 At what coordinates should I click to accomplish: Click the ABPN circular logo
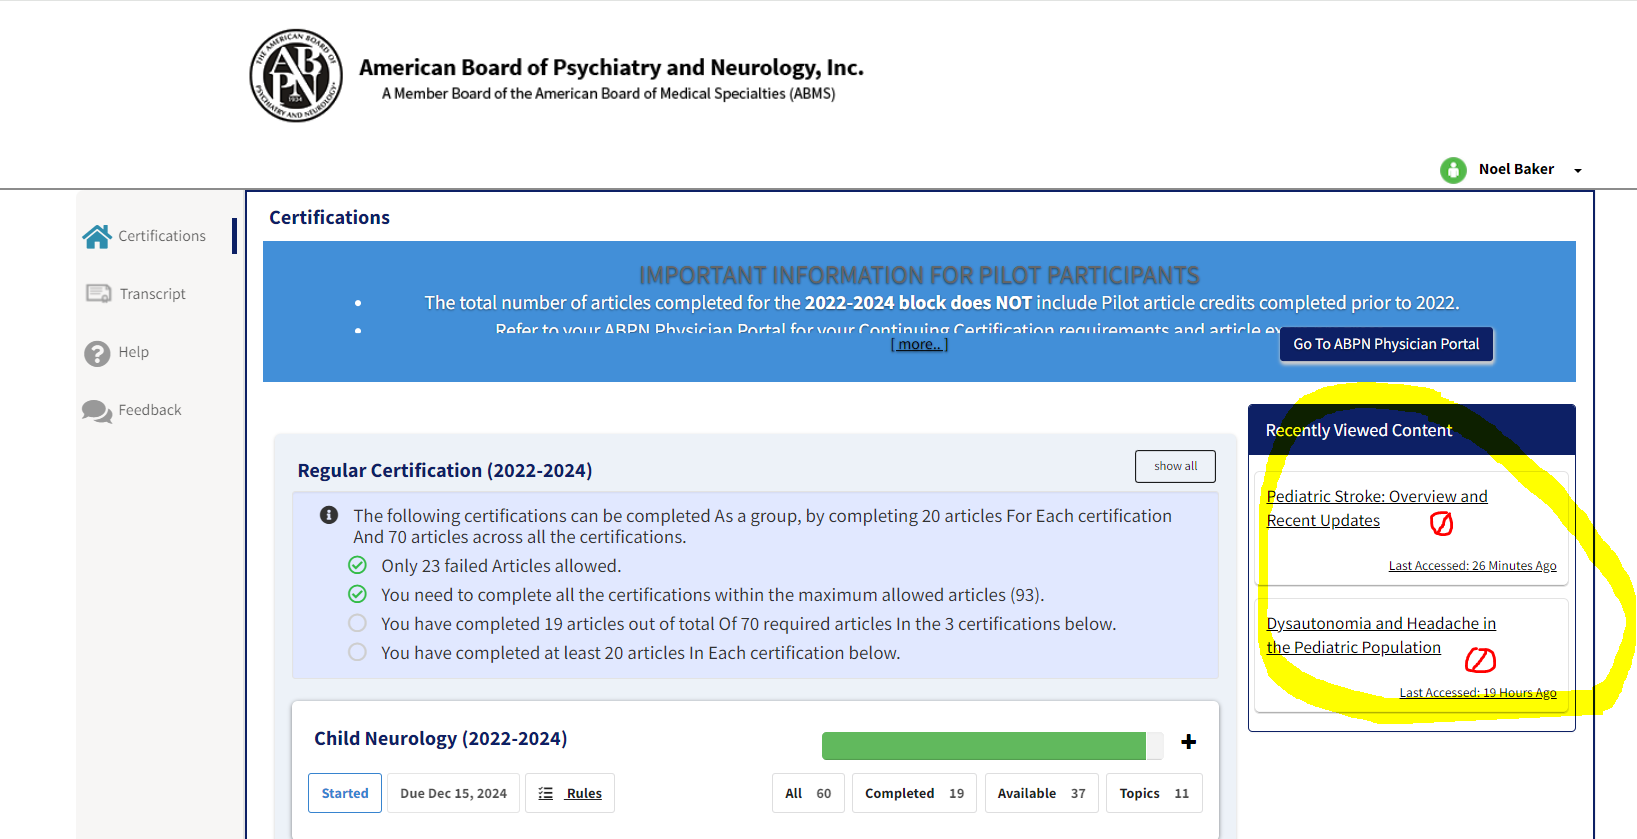click(296, 75)
